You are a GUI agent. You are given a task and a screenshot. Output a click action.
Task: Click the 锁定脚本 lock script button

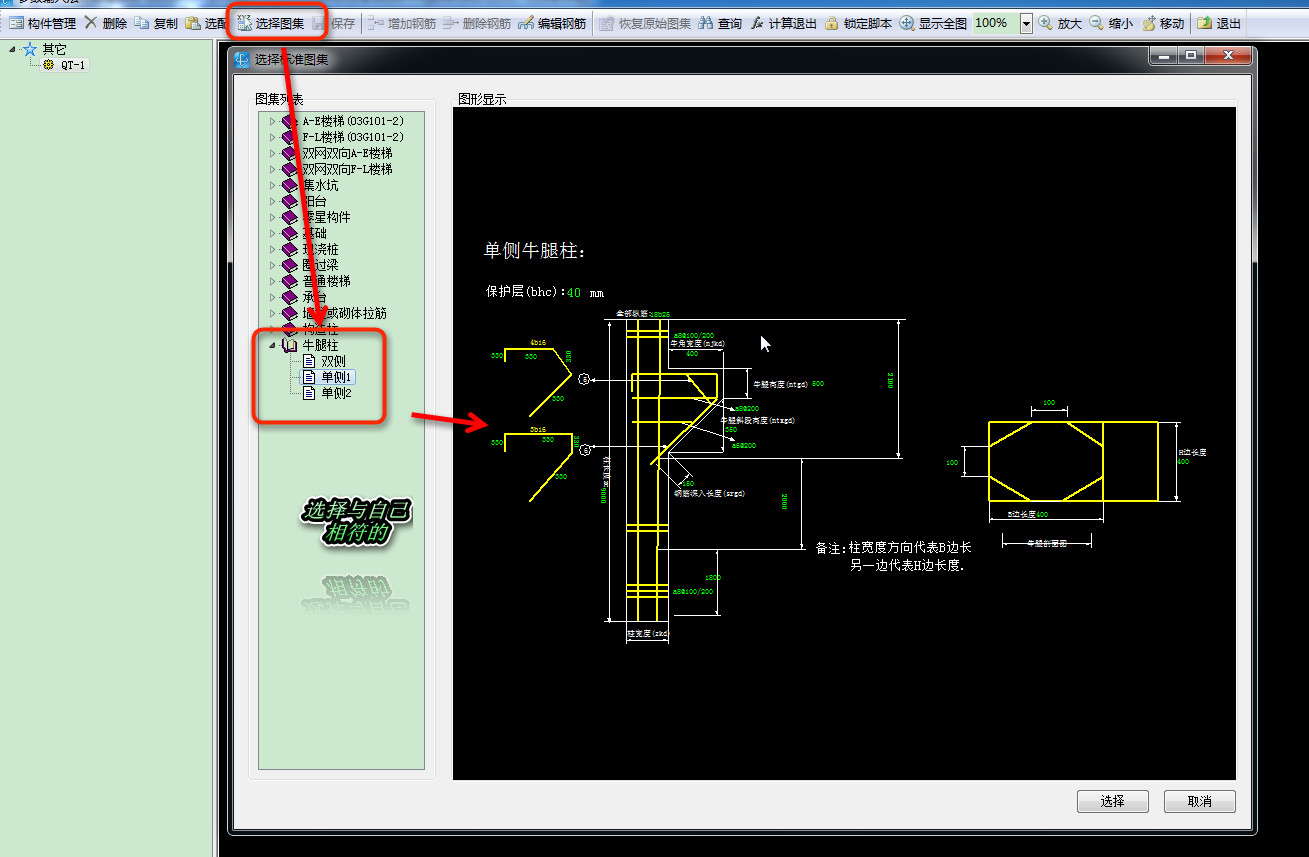858,23
